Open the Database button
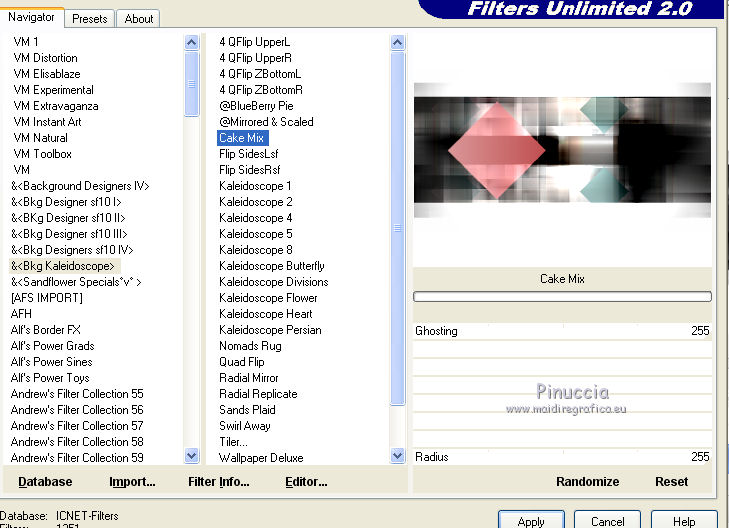 [45, 482]
